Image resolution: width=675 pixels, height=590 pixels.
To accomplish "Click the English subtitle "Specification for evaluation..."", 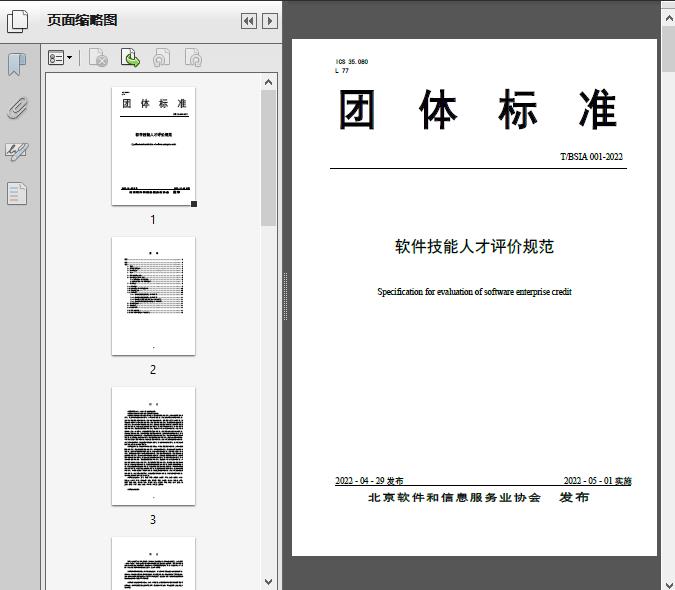I will click(x=474, y=292).
